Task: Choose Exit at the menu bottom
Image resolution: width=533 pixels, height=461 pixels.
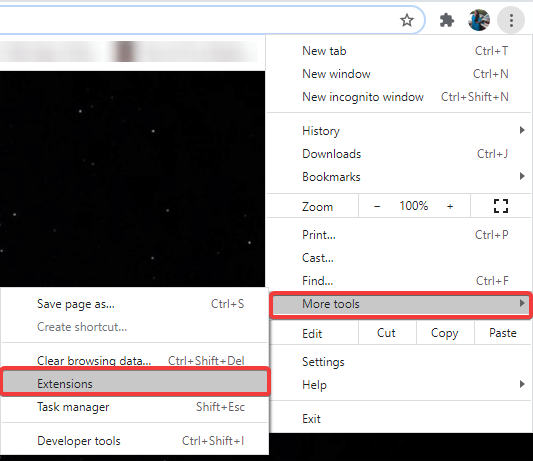Action: 400,419
